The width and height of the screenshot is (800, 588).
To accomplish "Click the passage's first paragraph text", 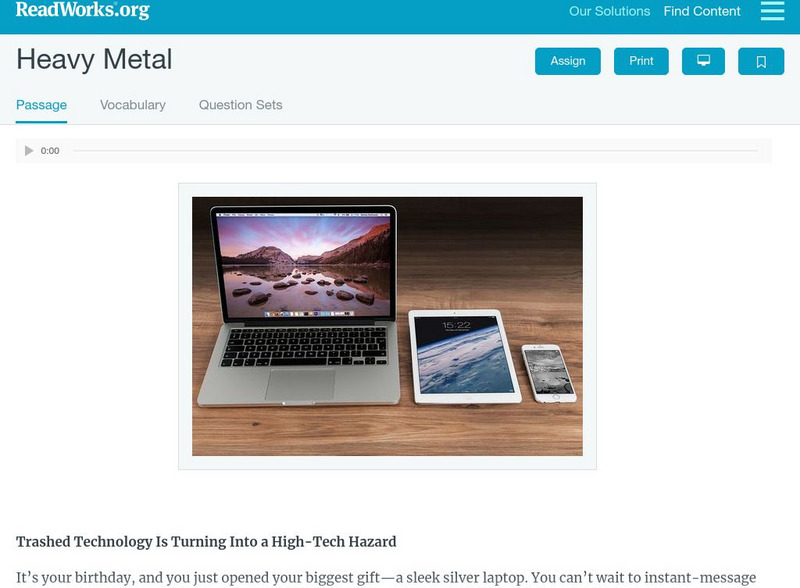I will [386, 578].
